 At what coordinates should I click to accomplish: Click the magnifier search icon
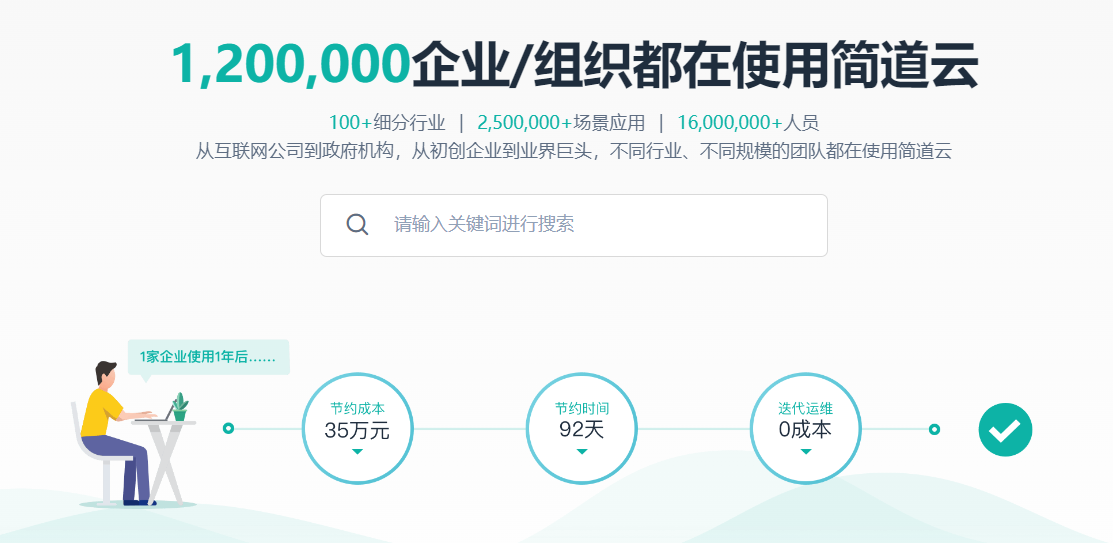pyautogui.click(x=357, y=225)
